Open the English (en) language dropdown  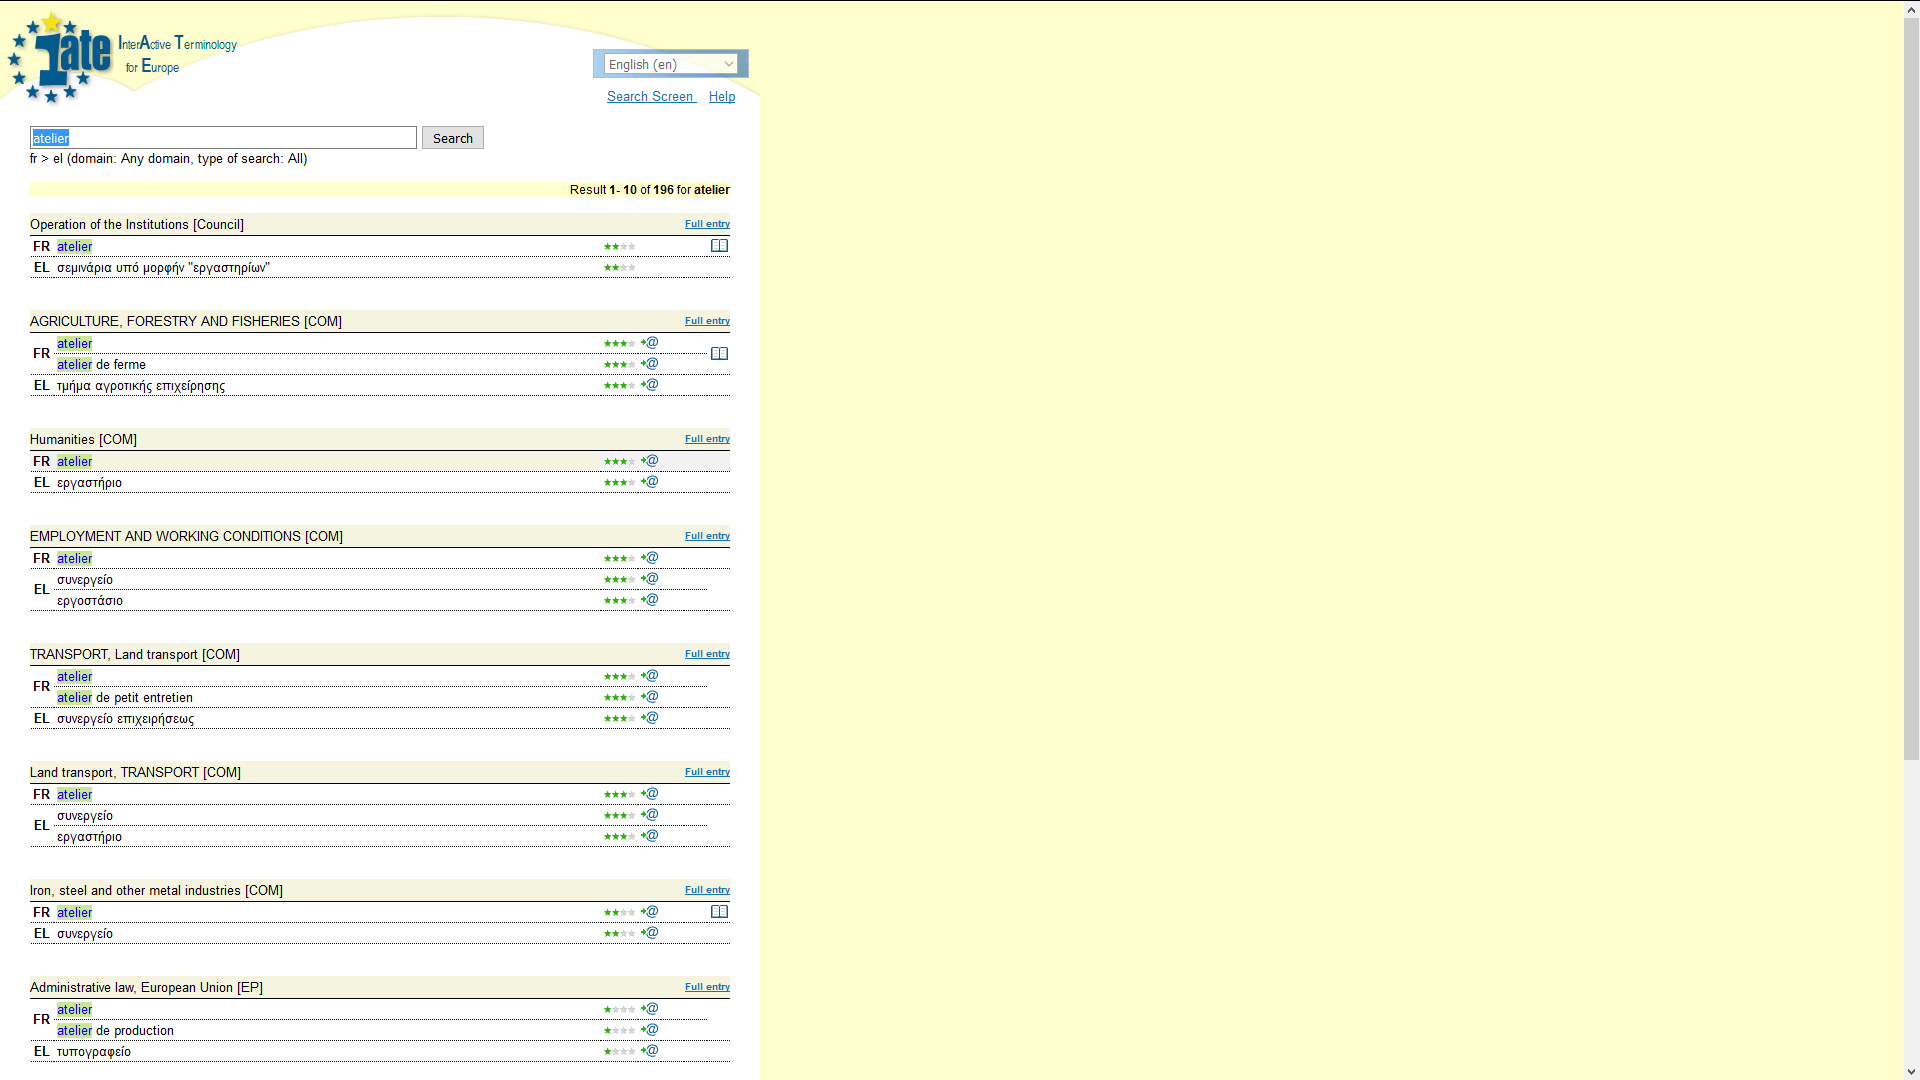point(671,64)
